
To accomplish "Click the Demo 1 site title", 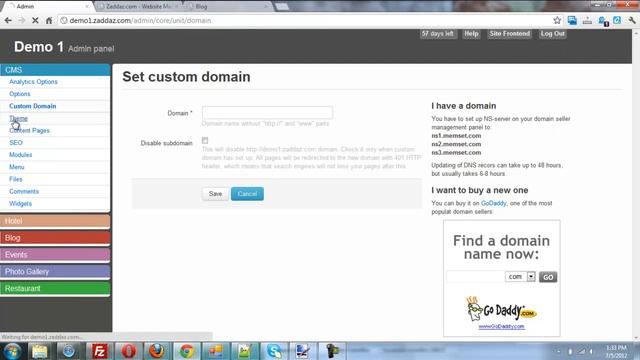I will [39, 47].
